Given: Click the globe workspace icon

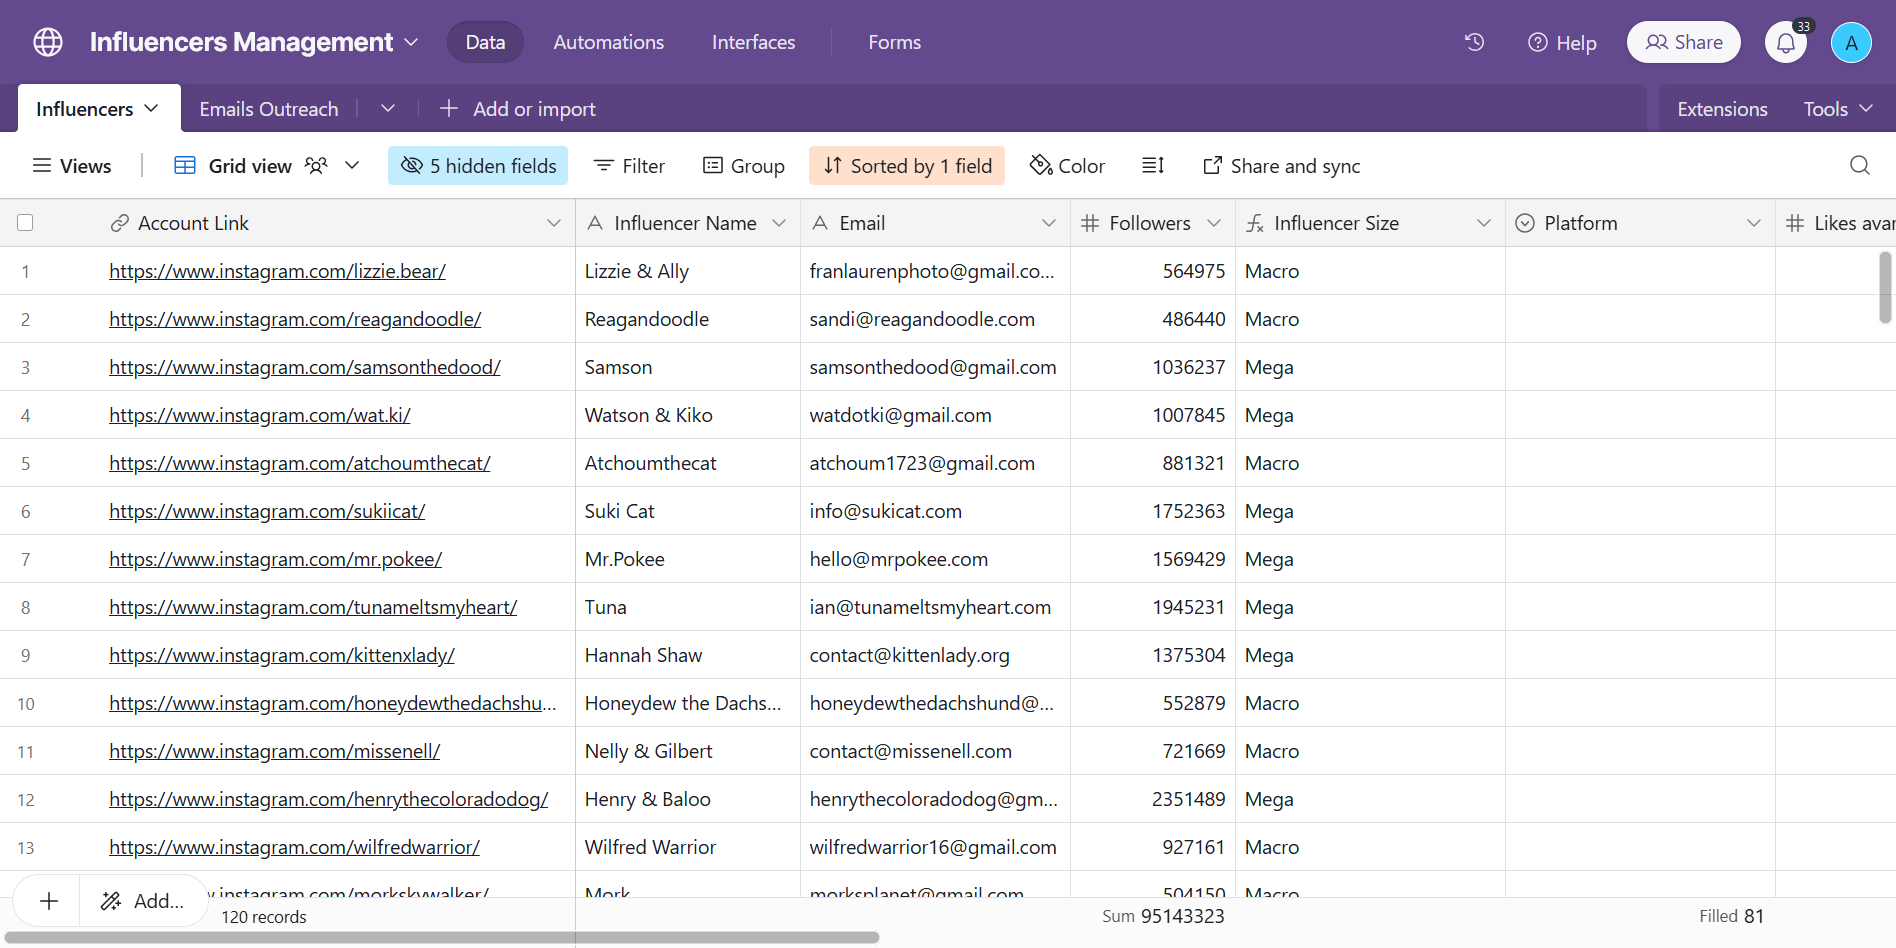Looking at the screenshot, I should [48, 42].
